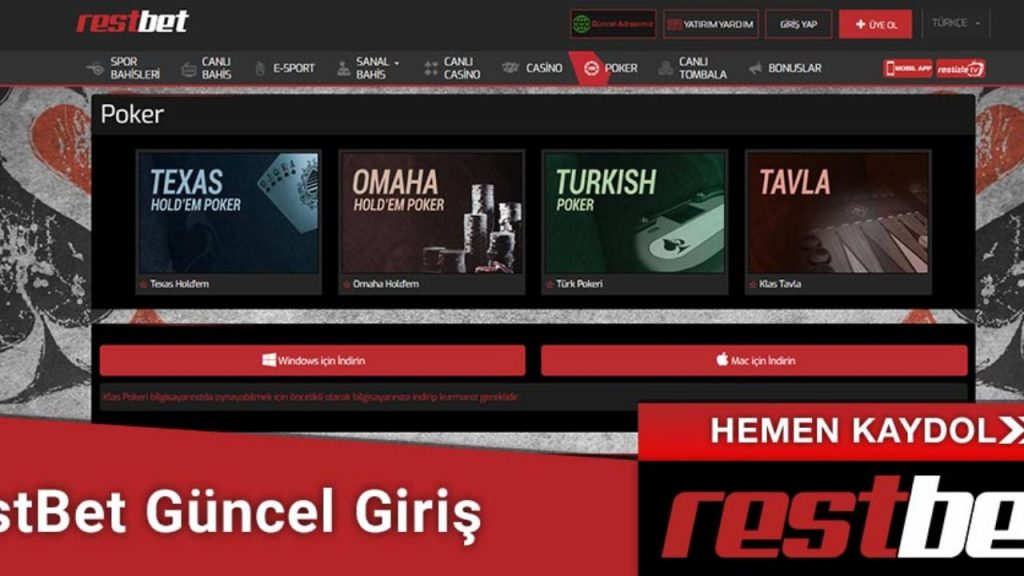Click the balls icon beside Canlı Tombala
Image resolution: width=1024 pixels, height=576 pixels.
coord(665,68)
